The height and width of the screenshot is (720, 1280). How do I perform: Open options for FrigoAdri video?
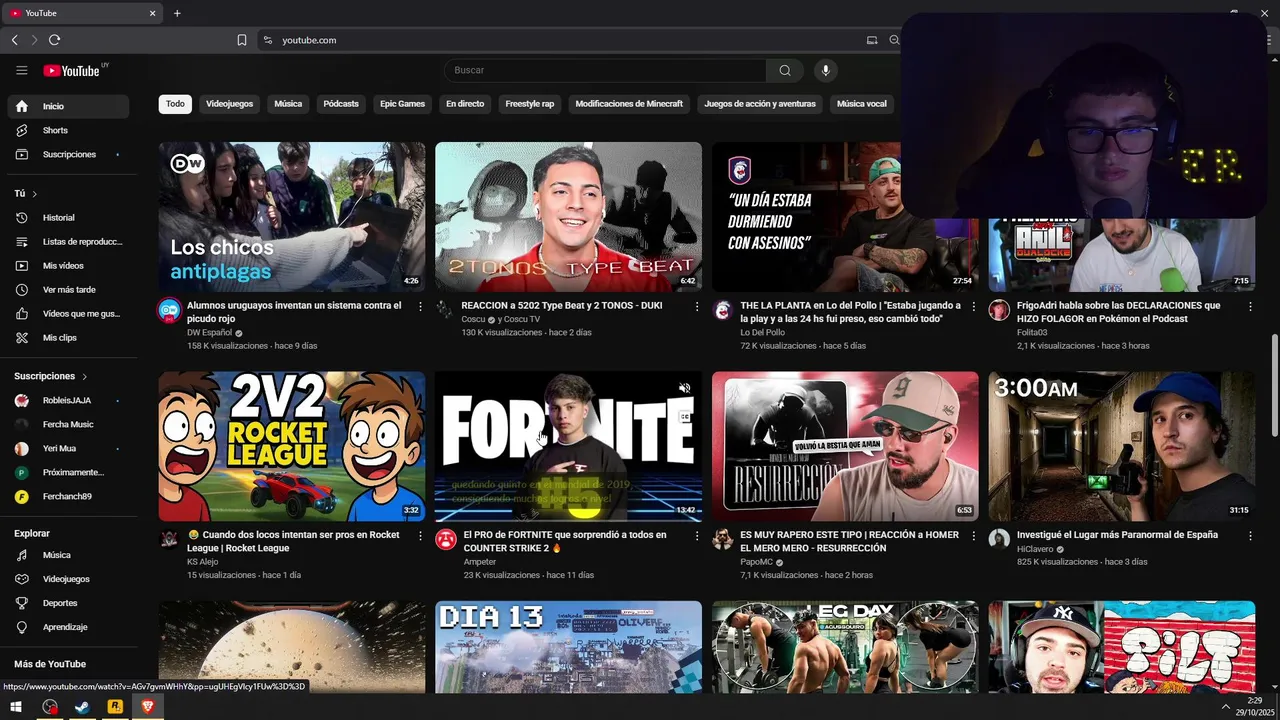[x=1250, y=306]
